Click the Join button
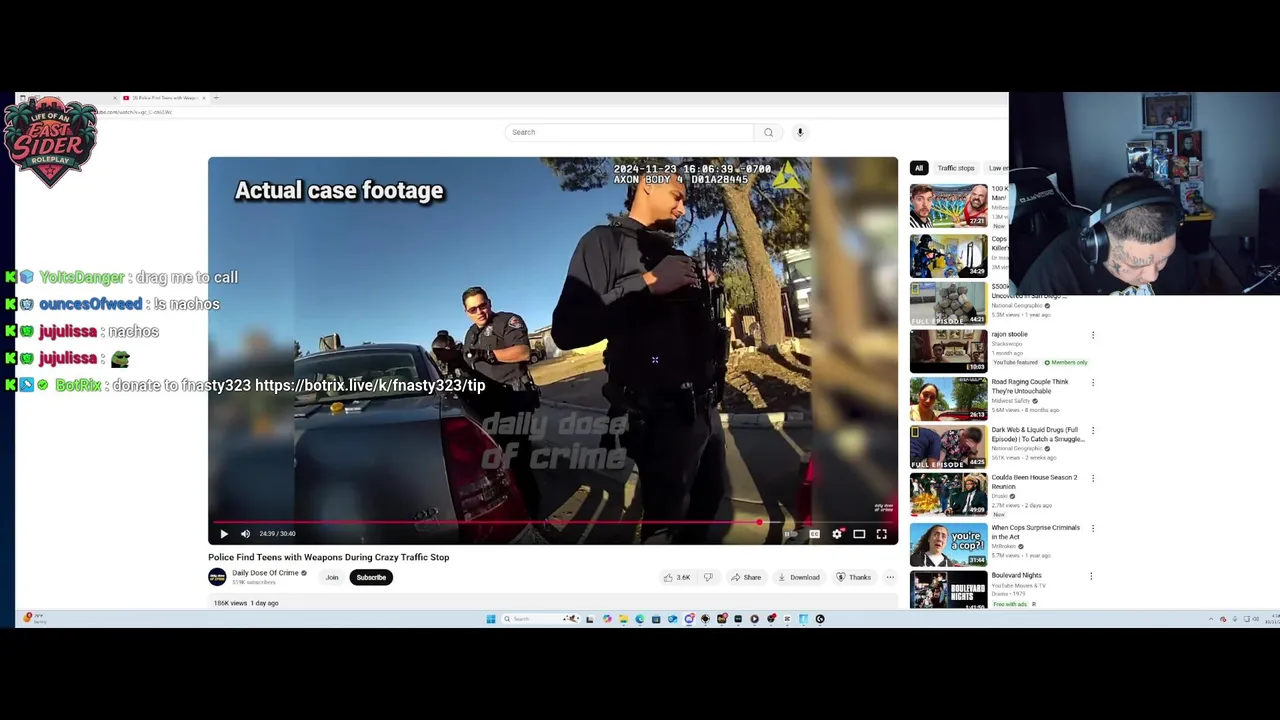 pos(332,577)
